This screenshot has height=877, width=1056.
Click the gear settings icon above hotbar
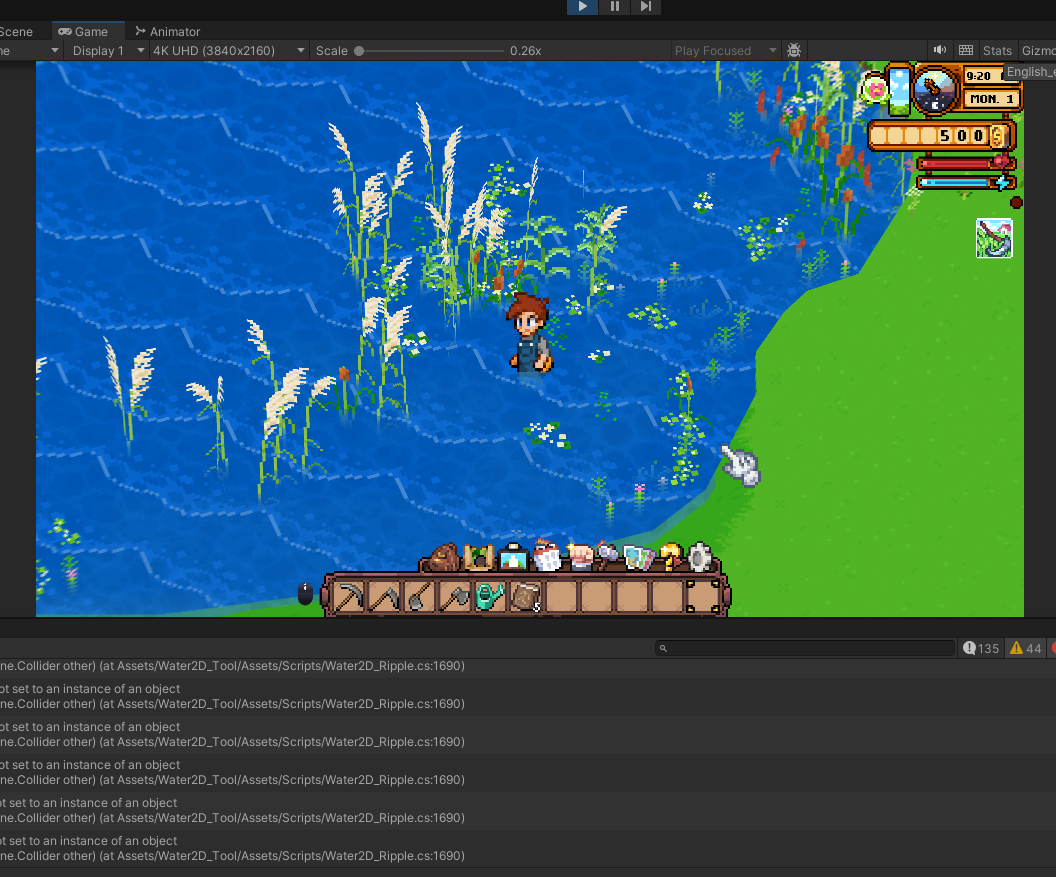[700, 556]
